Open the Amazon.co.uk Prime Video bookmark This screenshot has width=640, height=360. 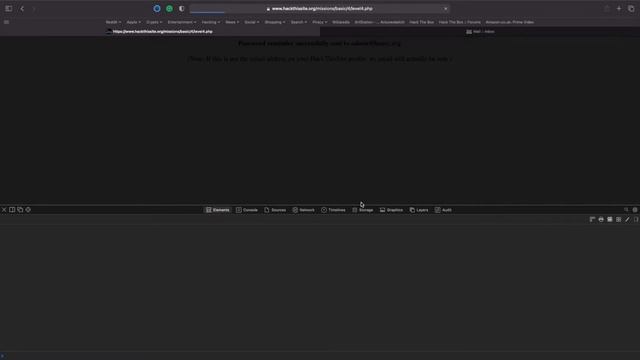coord(509,22)
